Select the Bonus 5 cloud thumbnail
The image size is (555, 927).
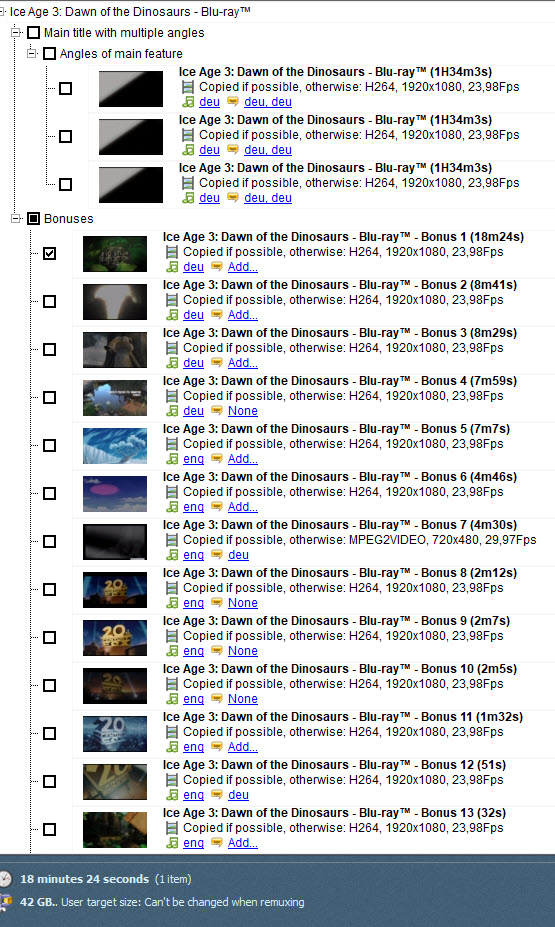coord(115,446)
